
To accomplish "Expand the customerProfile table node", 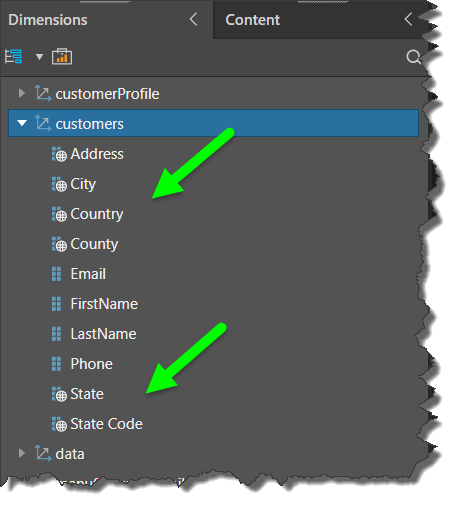I will (x=22, y=93).
